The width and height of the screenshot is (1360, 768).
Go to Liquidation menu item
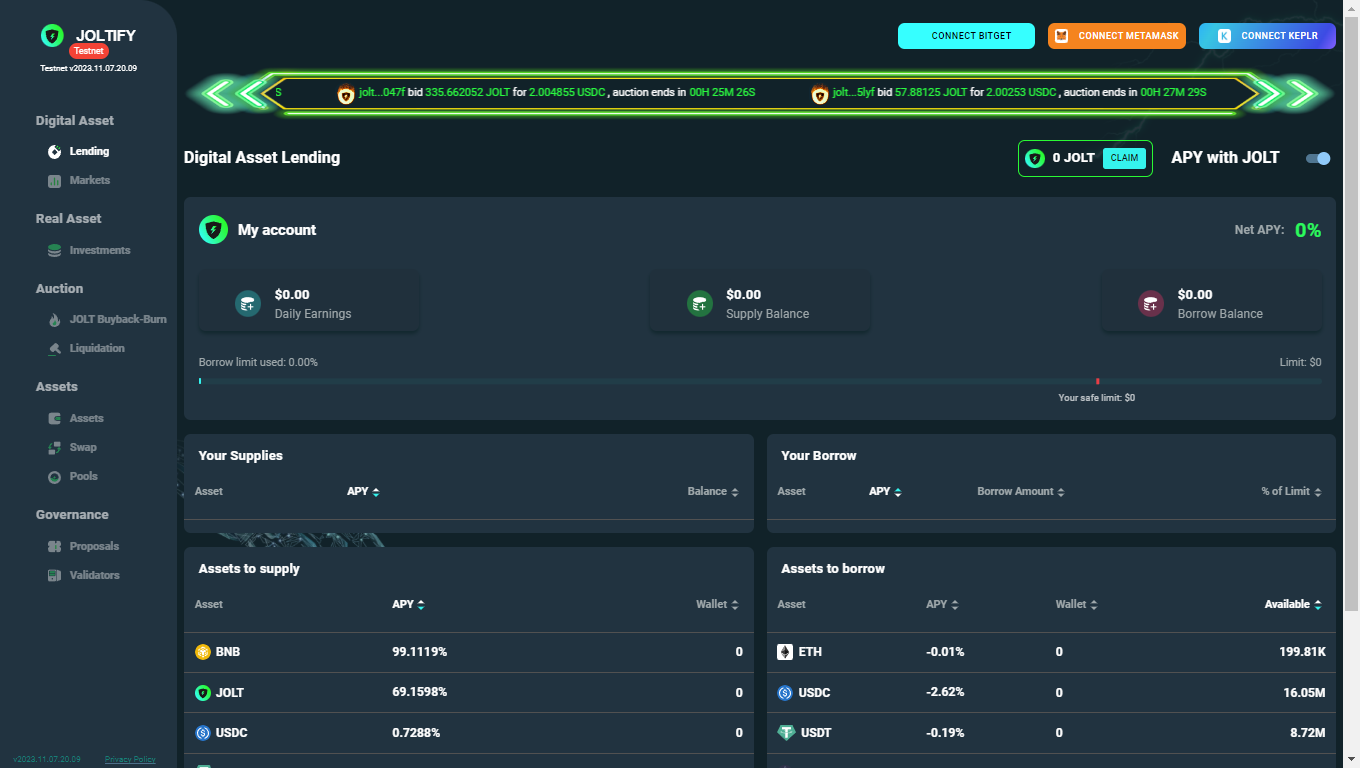[97, 349]
